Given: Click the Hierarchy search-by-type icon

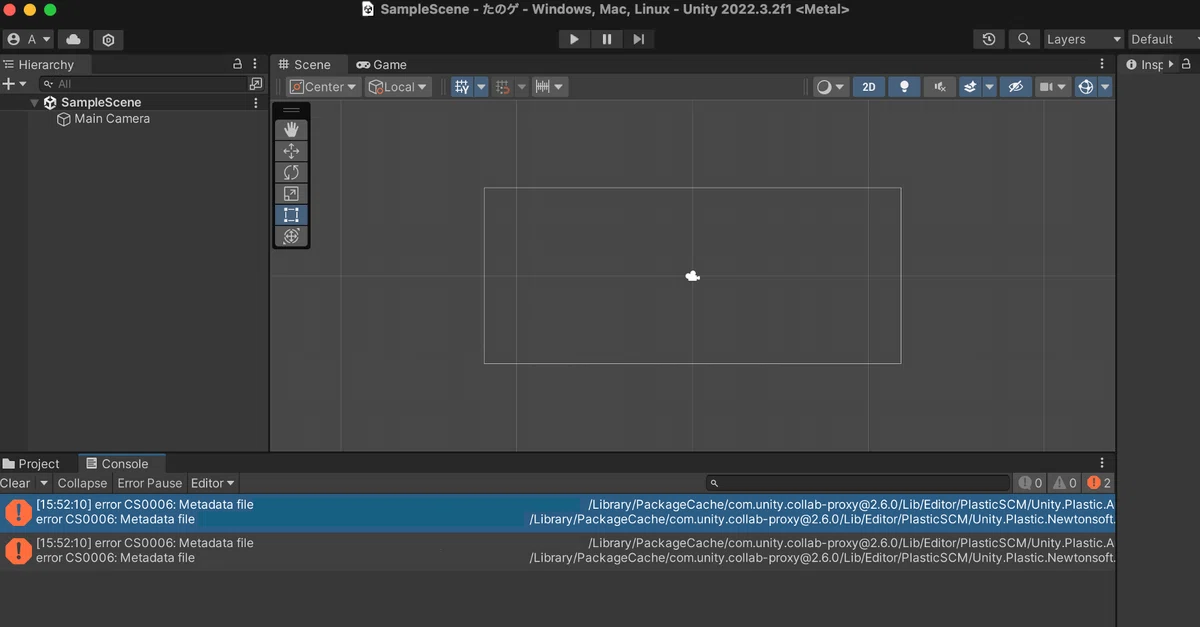Looking at the screenshot, I should point(256,84).
